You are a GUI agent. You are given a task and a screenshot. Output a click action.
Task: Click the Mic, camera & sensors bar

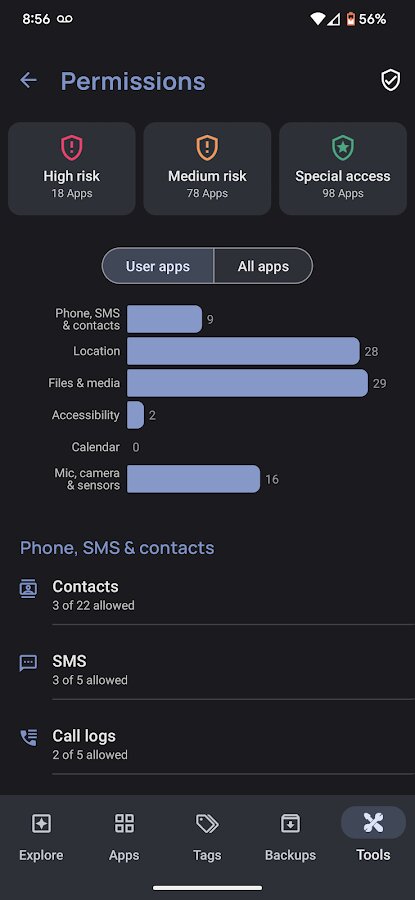(x=193, y=479)
